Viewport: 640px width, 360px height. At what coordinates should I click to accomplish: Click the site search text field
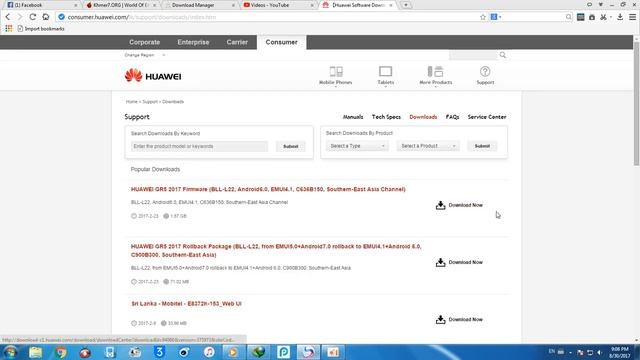(x=473, y=55)
